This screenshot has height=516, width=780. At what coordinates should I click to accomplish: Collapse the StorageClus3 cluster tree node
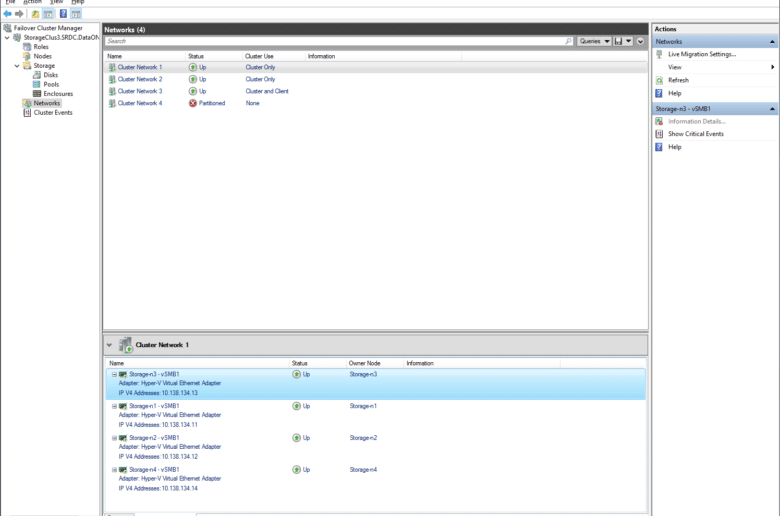click(x=7, y=37)
